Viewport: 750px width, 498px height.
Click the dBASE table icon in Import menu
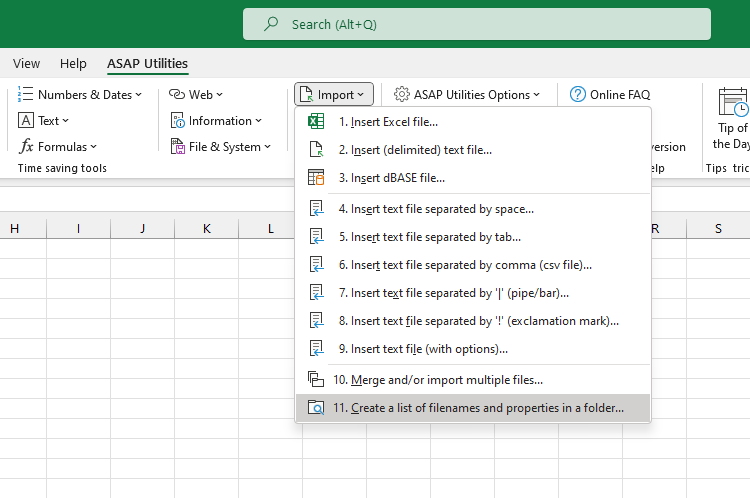click(316, 177)
